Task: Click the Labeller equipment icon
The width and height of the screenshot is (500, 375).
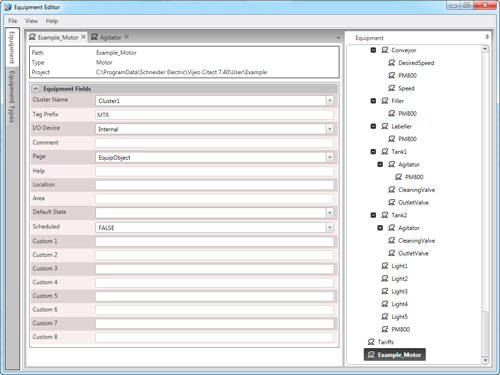Action: point(385,126)
